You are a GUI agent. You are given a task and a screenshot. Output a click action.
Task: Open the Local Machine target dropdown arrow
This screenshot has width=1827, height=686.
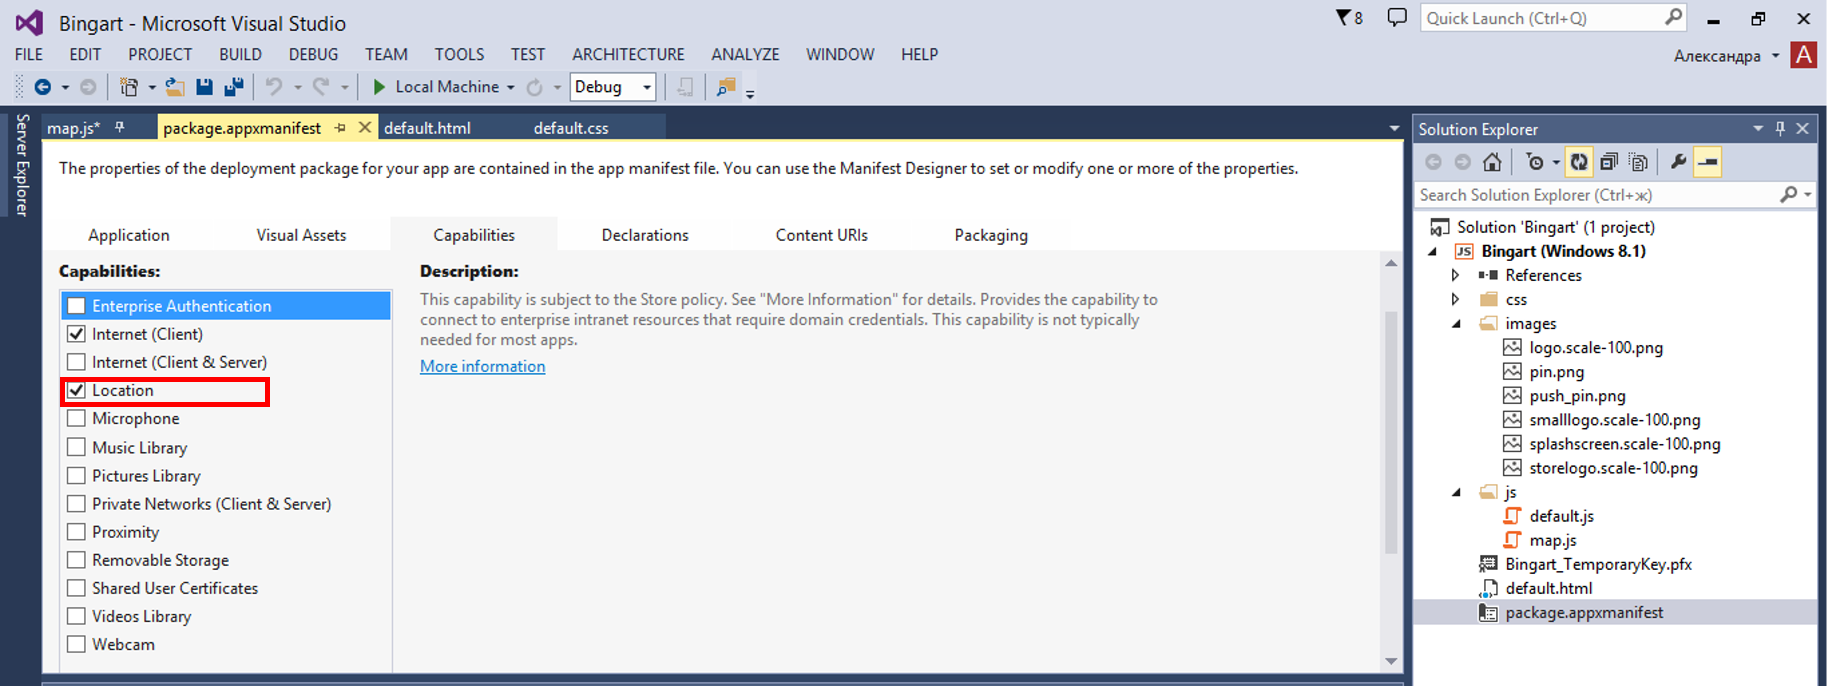(511, 87)
